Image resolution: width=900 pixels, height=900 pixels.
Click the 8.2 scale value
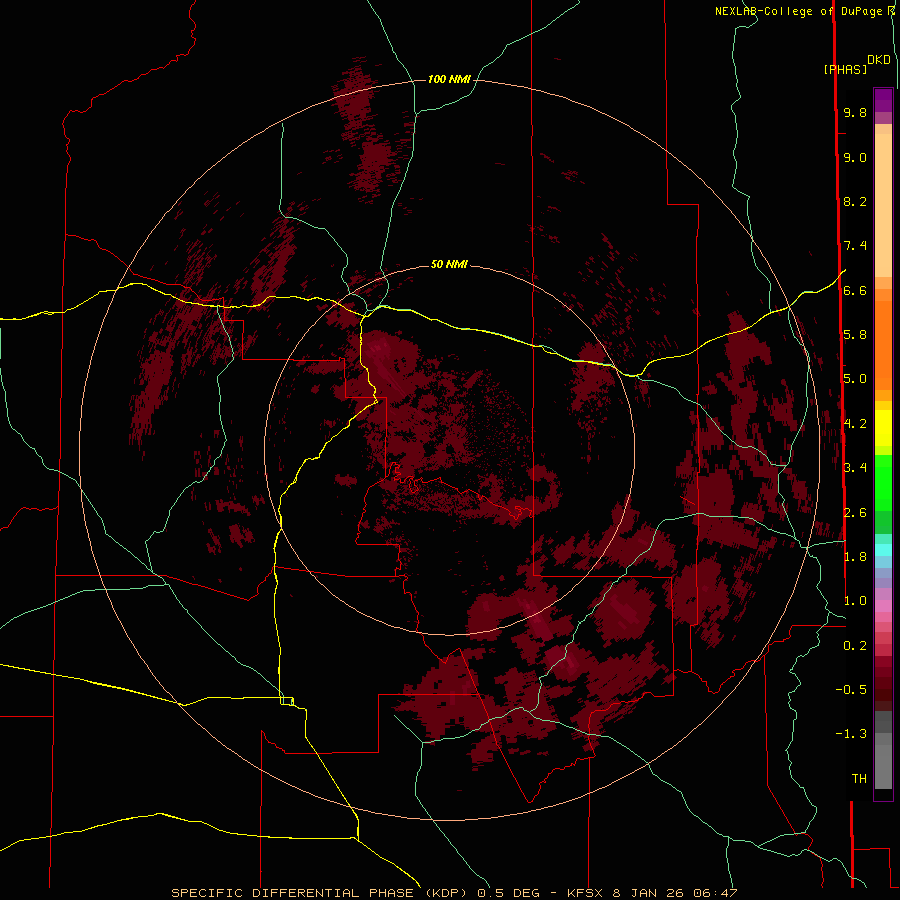[855, 201]
